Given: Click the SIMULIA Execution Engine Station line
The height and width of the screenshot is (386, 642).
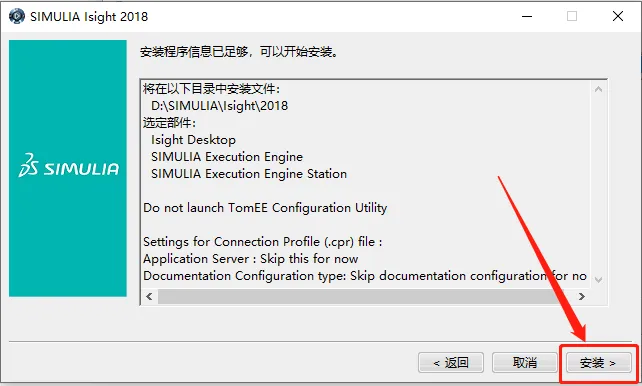Looking at the screenshot, I should coord(249,174).
